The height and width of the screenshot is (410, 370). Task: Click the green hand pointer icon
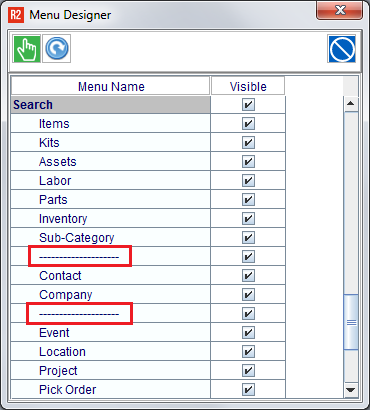point(27,49)
